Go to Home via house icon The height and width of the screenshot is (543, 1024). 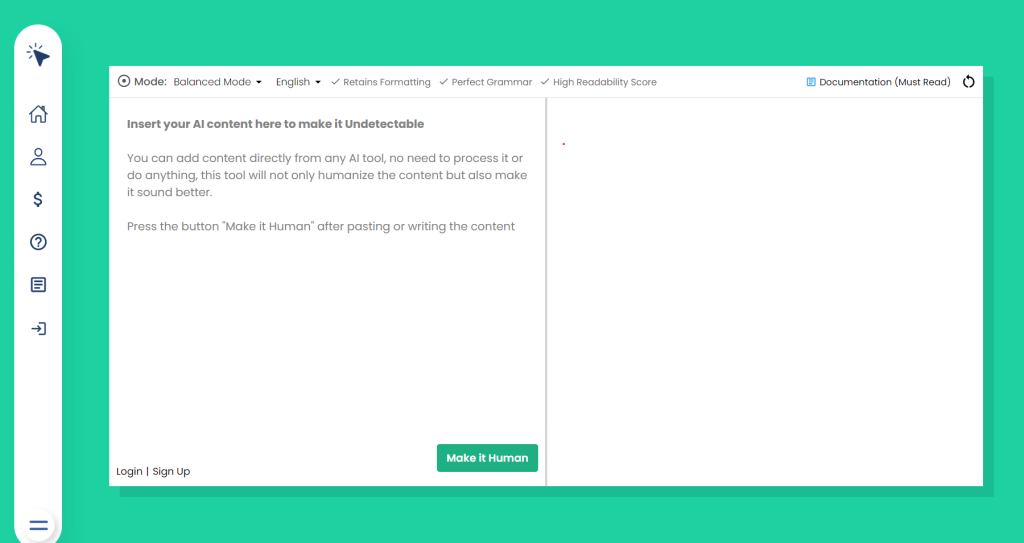[x=39, y=114]
